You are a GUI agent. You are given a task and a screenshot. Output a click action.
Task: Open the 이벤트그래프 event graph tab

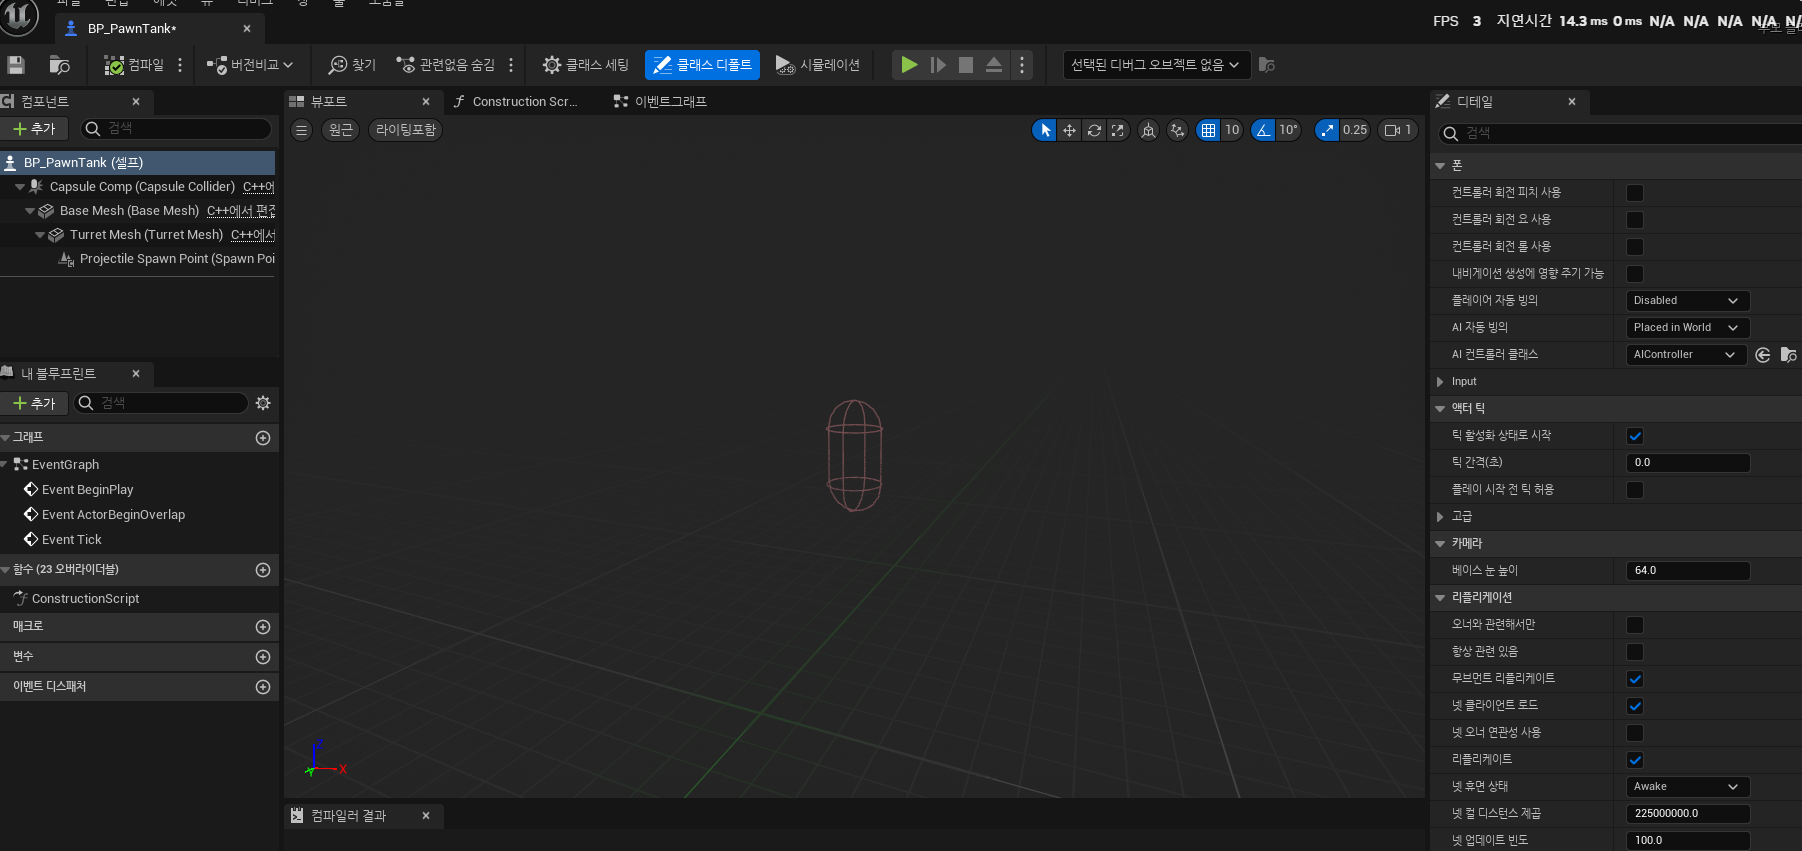[660, 102]
